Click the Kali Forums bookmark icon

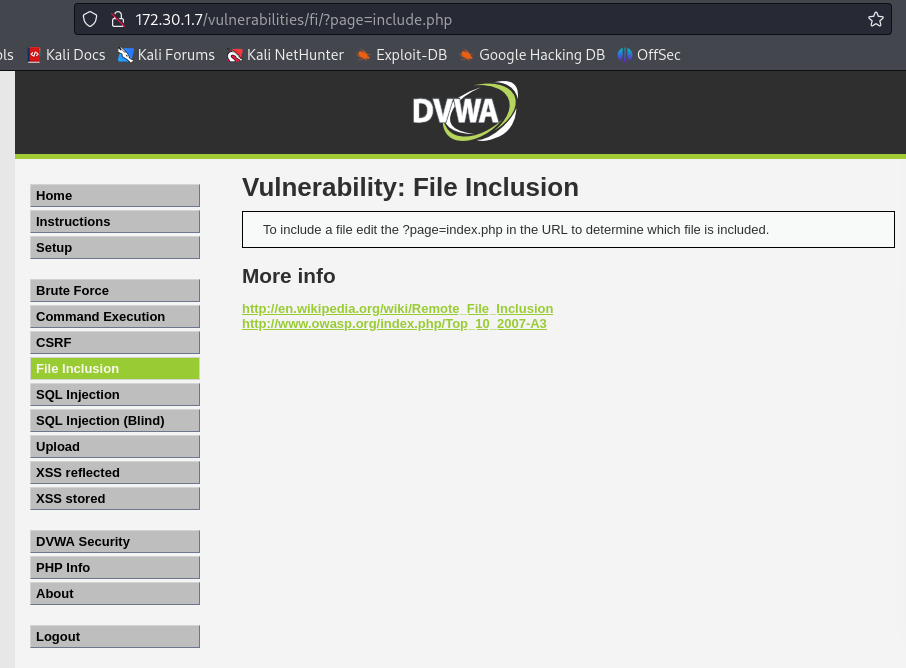(x=125, y=55)
